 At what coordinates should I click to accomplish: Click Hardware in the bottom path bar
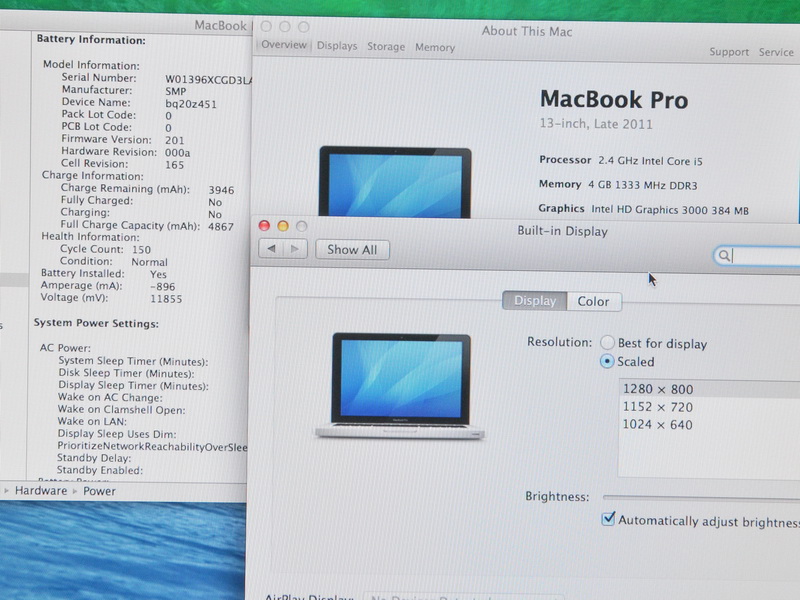pyautogui.click(x=41, y=491)
